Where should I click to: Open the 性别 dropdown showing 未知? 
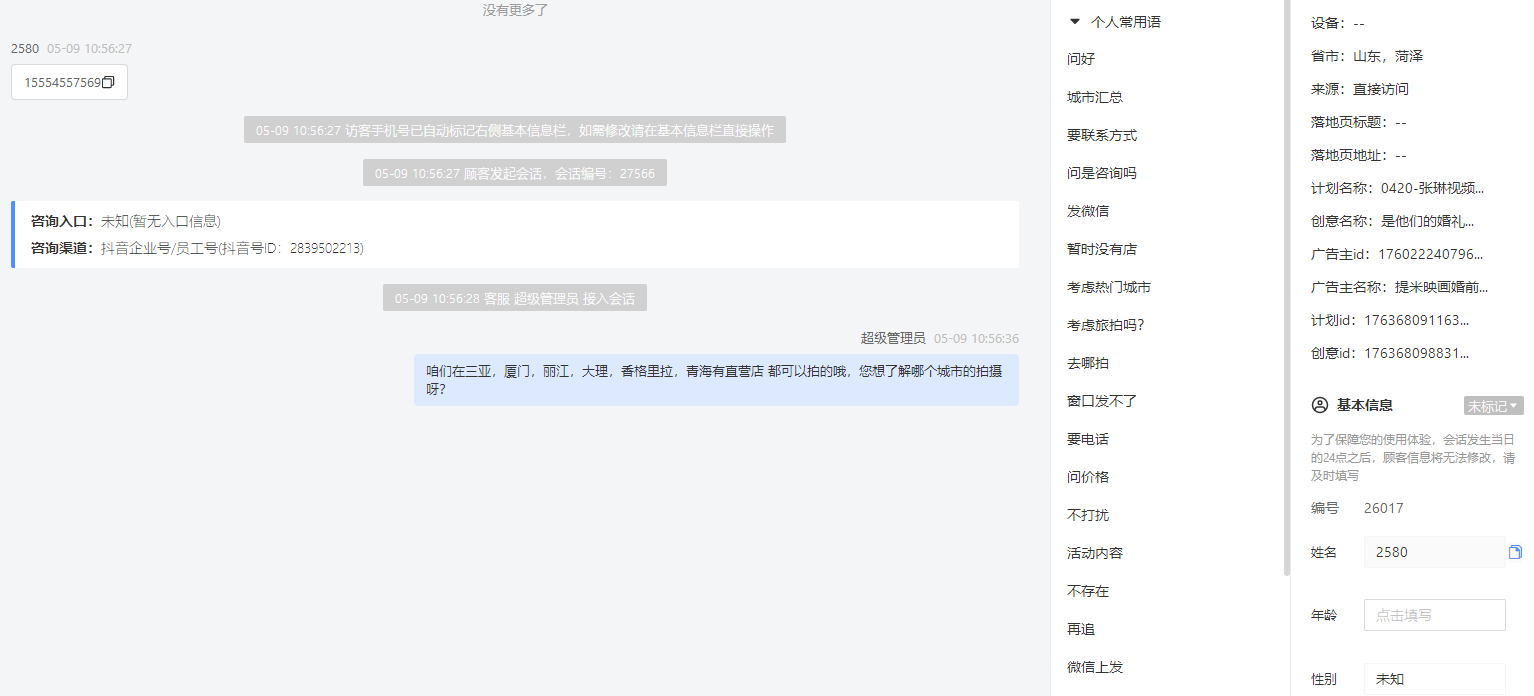point(1434,679)
